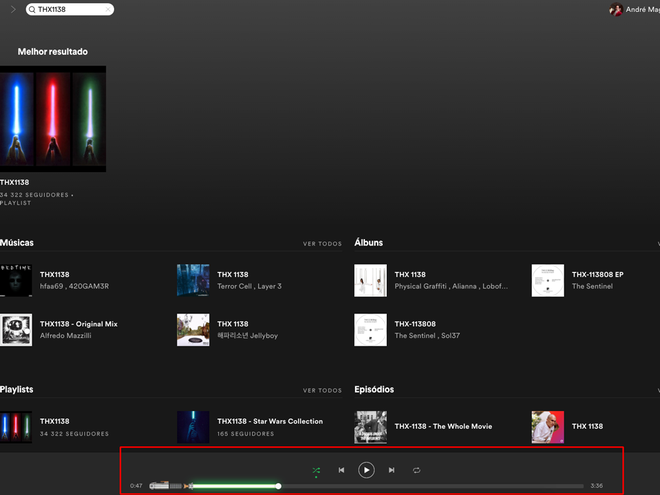
Task: Click the André username text
Action: coord(642,9)
